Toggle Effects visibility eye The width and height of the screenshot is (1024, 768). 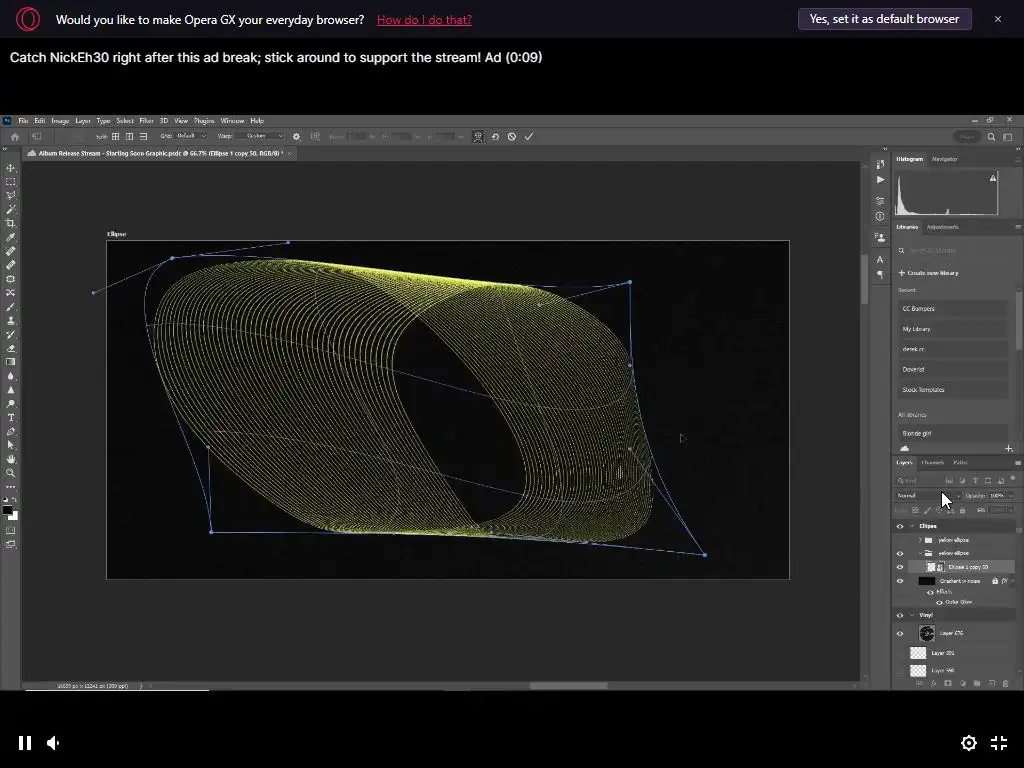point(931,592)
